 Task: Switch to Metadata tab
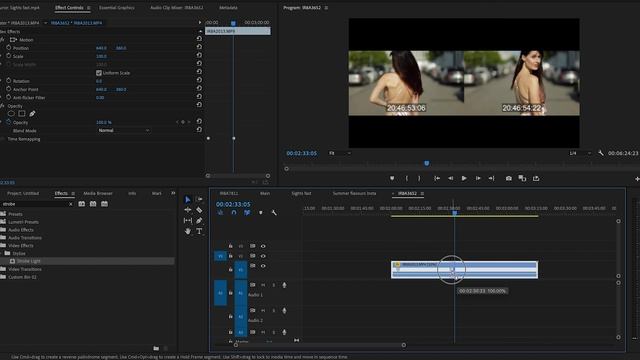coord(228,8)
